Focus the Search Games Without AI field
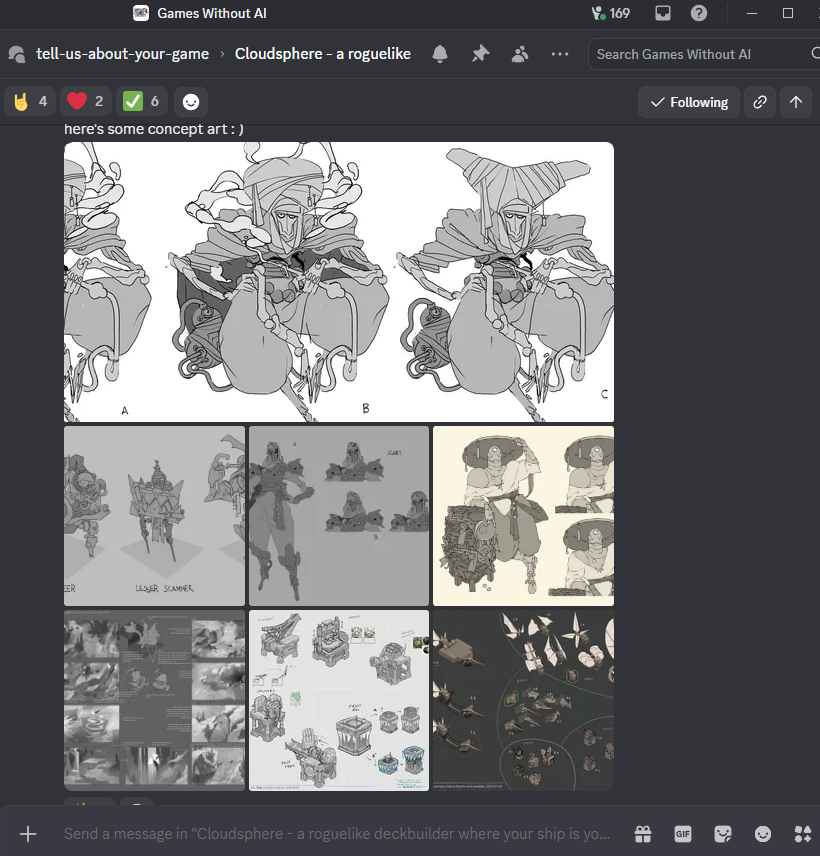Viewport: 820px width, 856px height. coord(702,54)
